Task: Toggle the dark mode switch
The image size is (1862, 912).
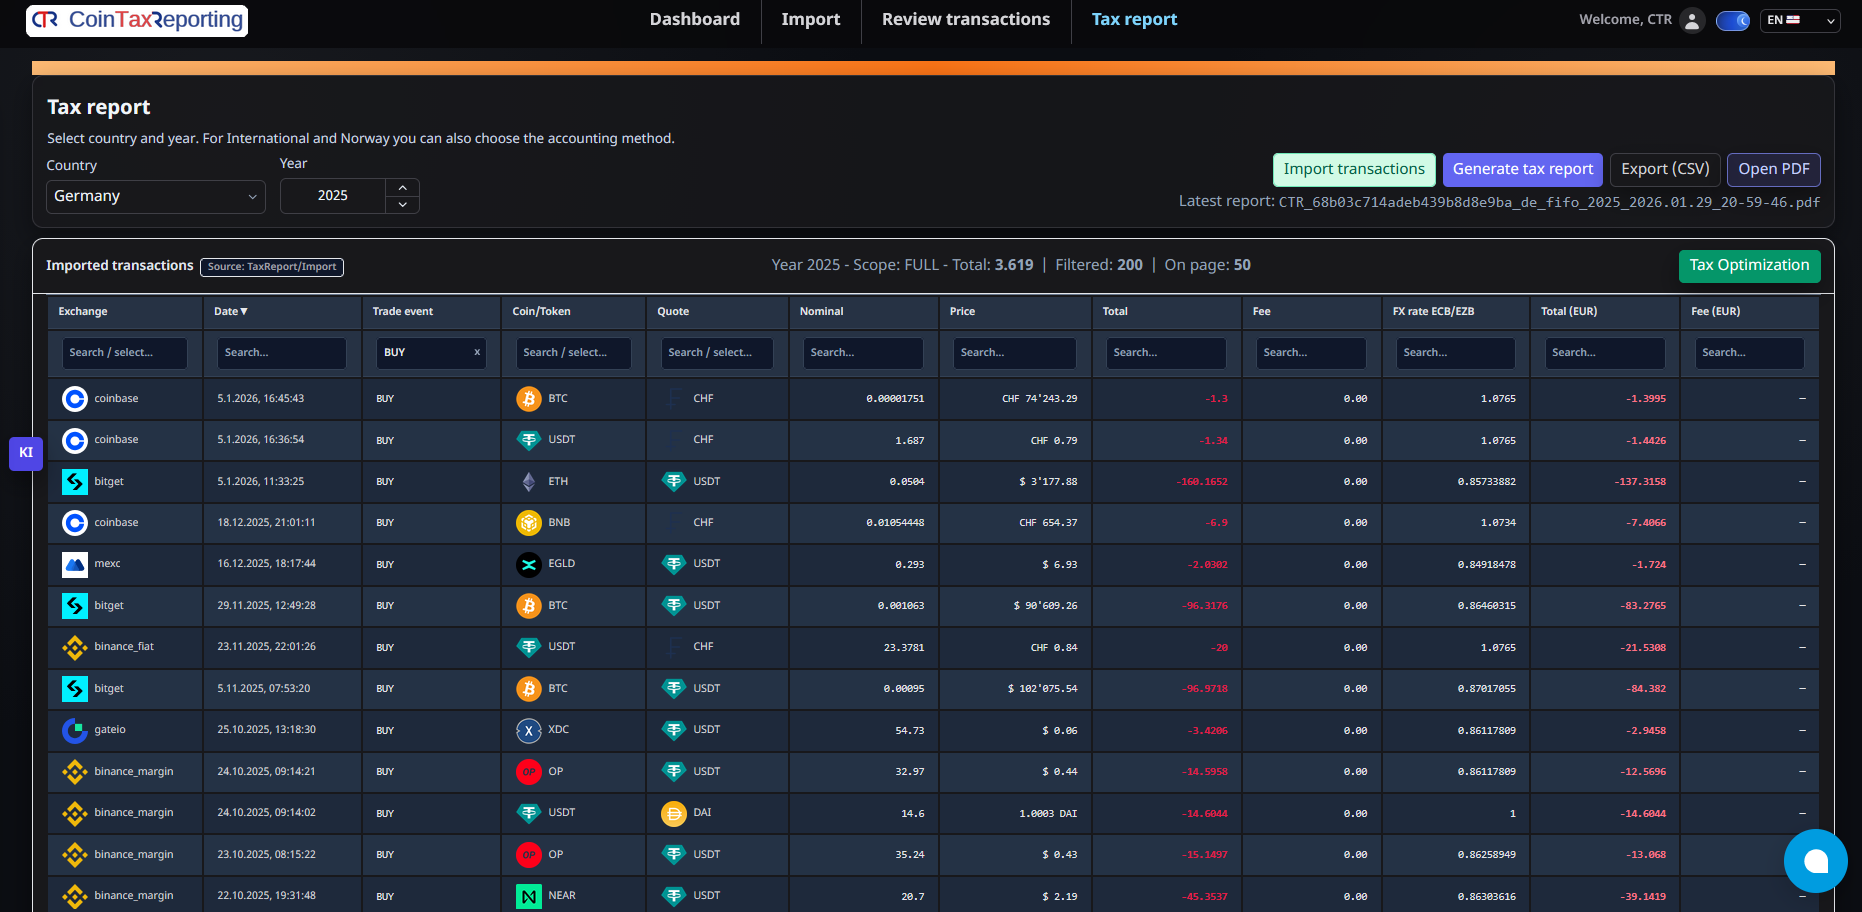Action: click(1732, 20)
